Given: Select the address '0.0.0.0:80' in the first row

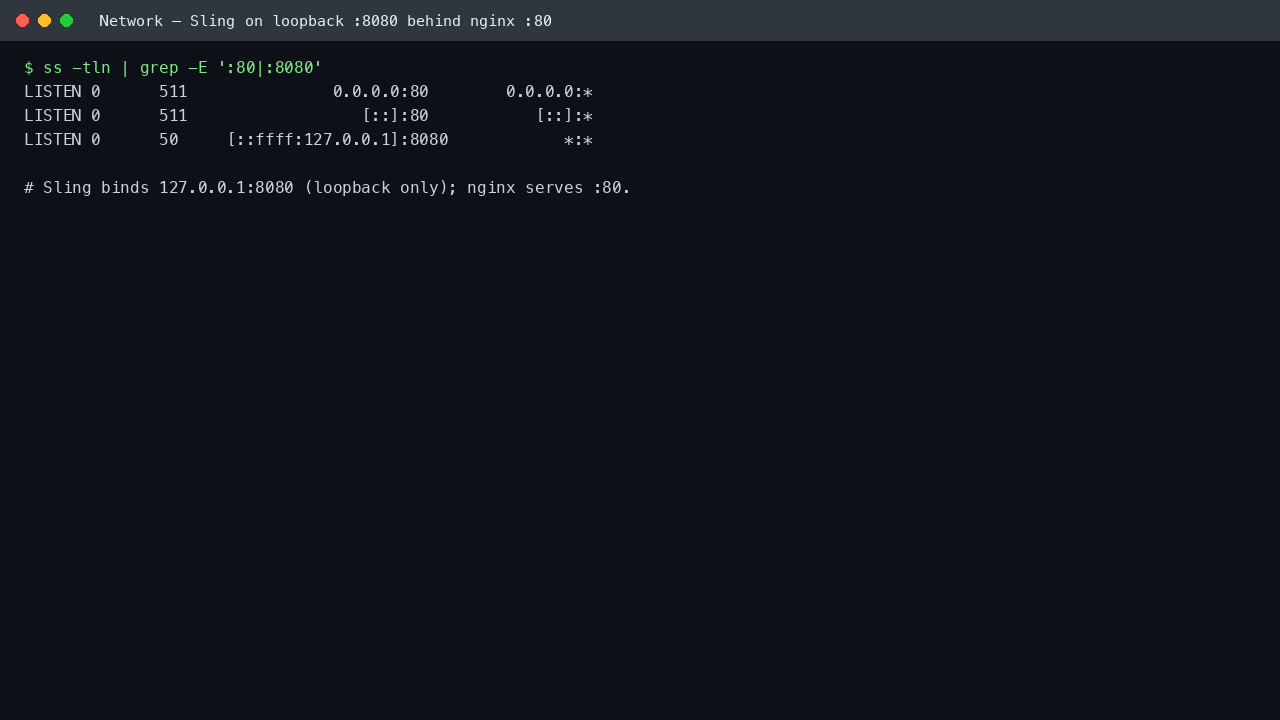Looking at the screenshot, I should click(x=381, y=92).
